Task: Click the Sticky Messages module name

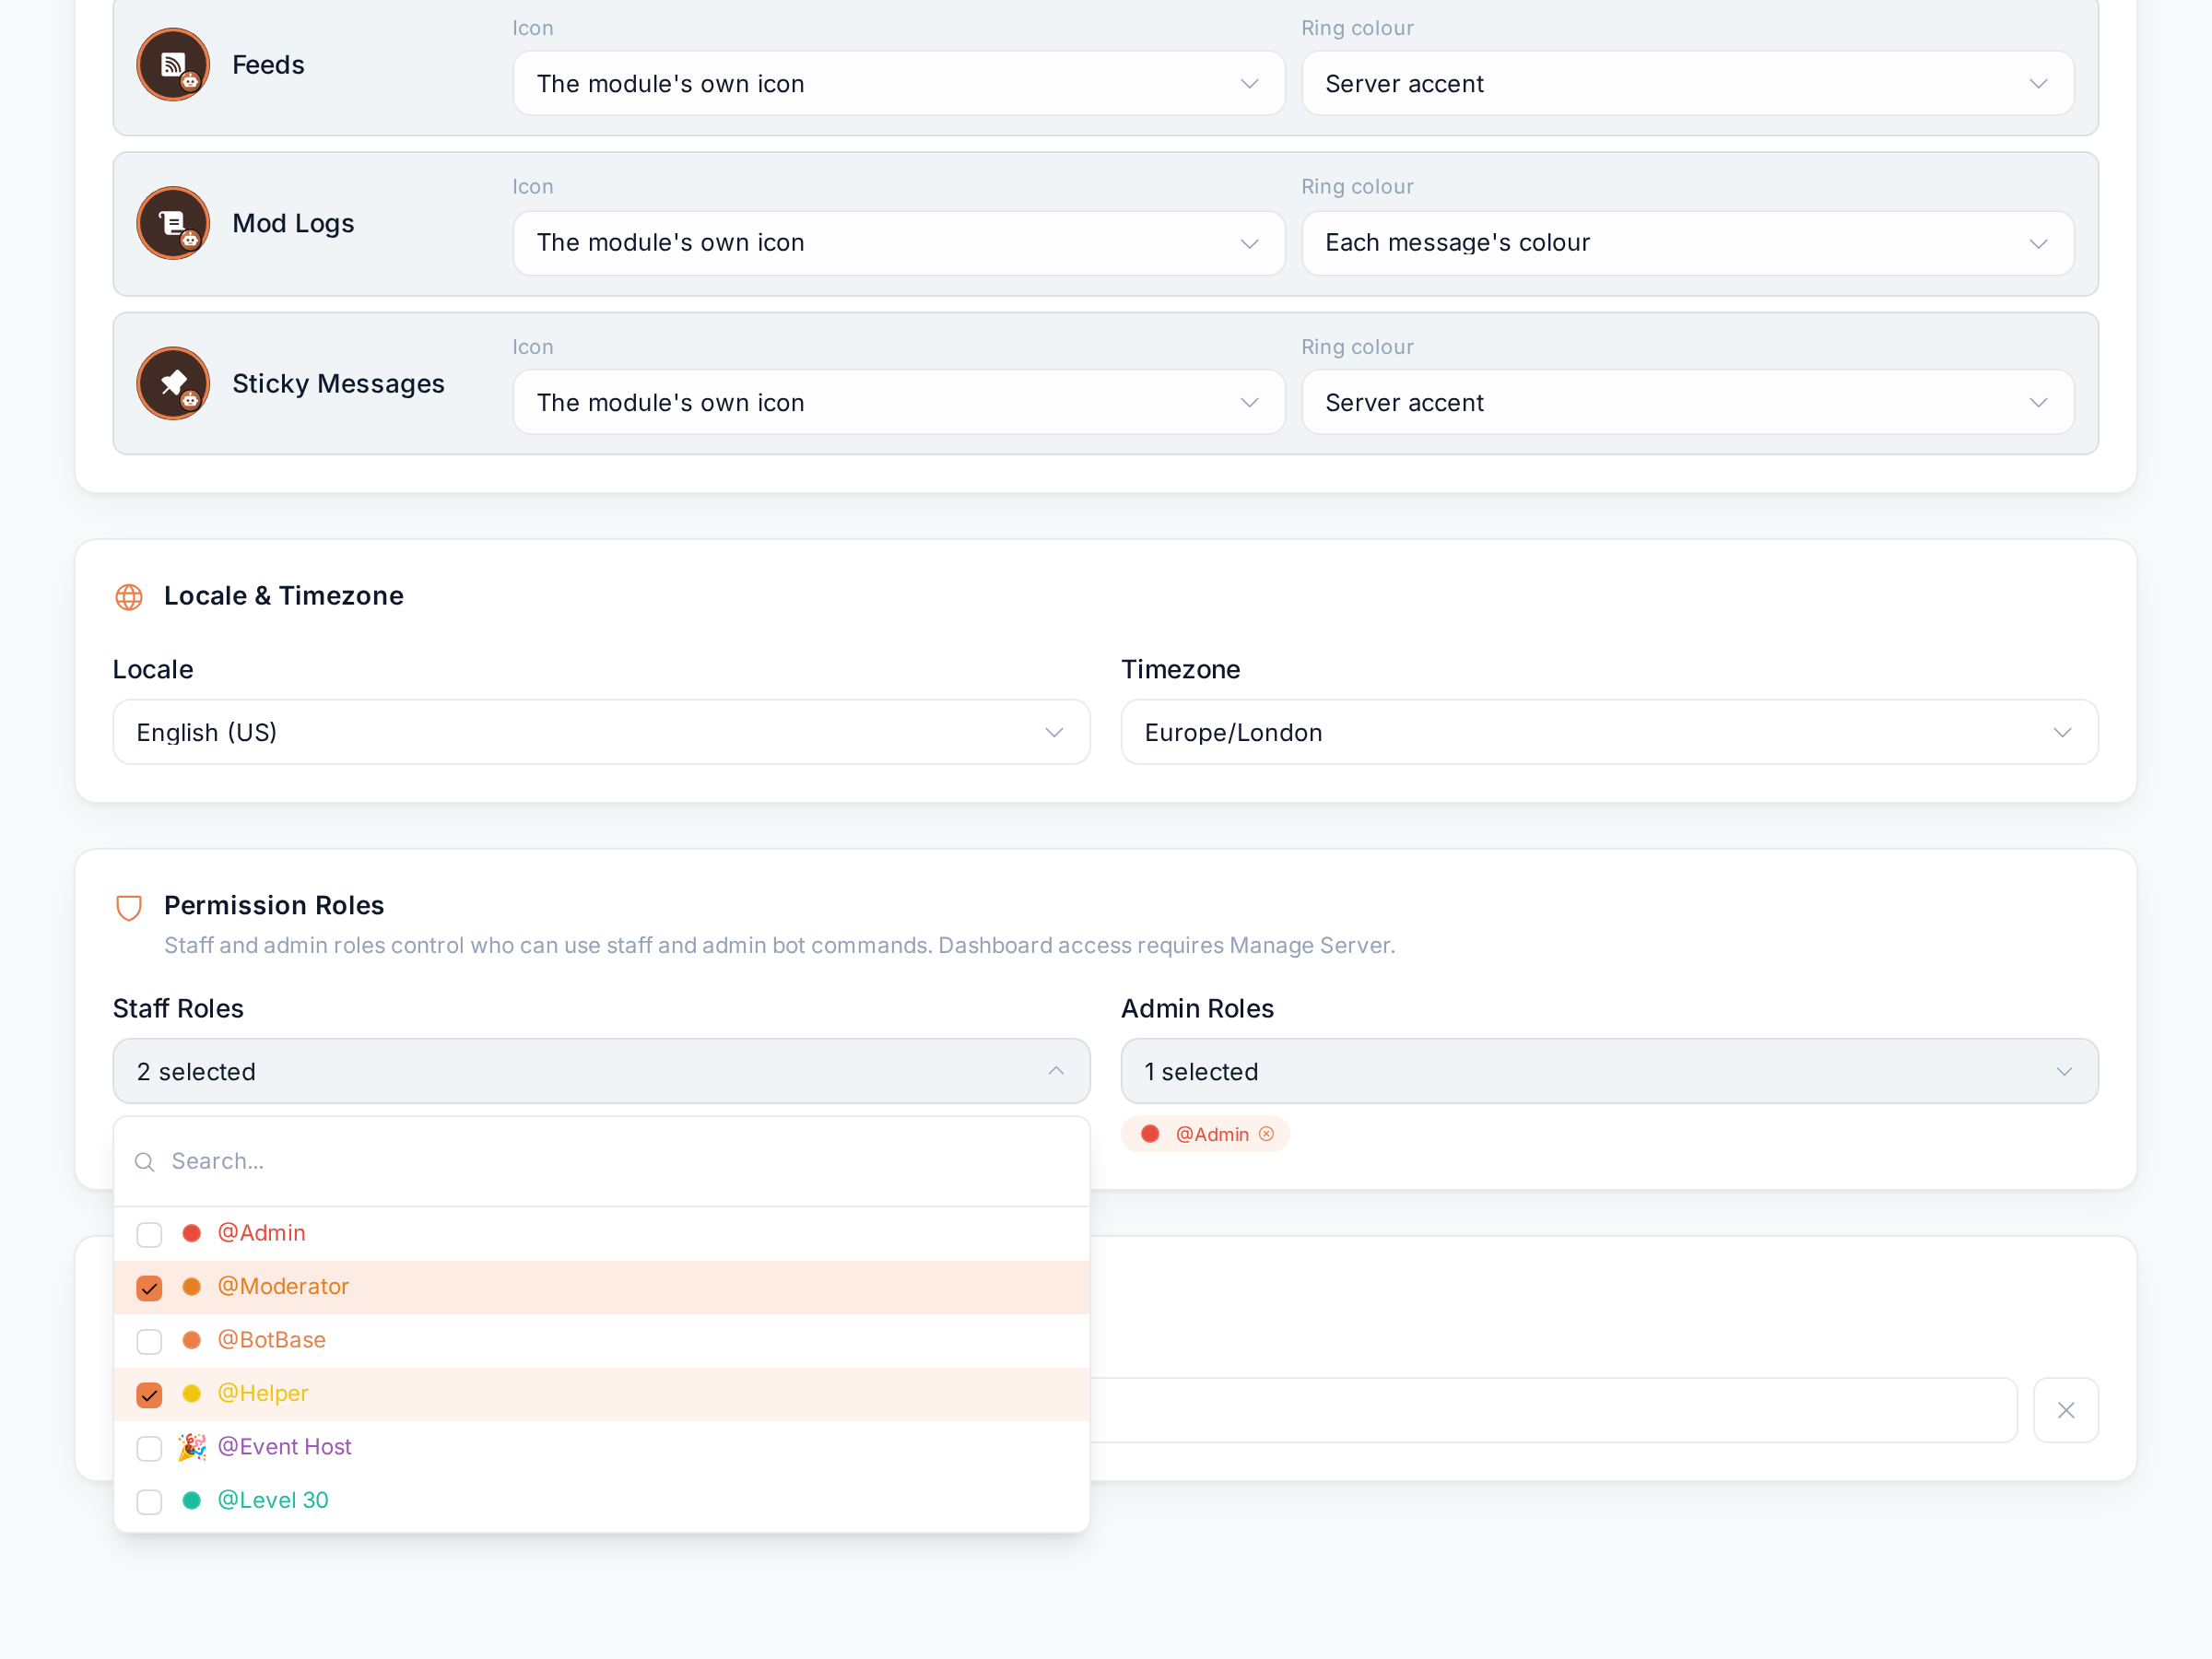Action: click(338, 383)
